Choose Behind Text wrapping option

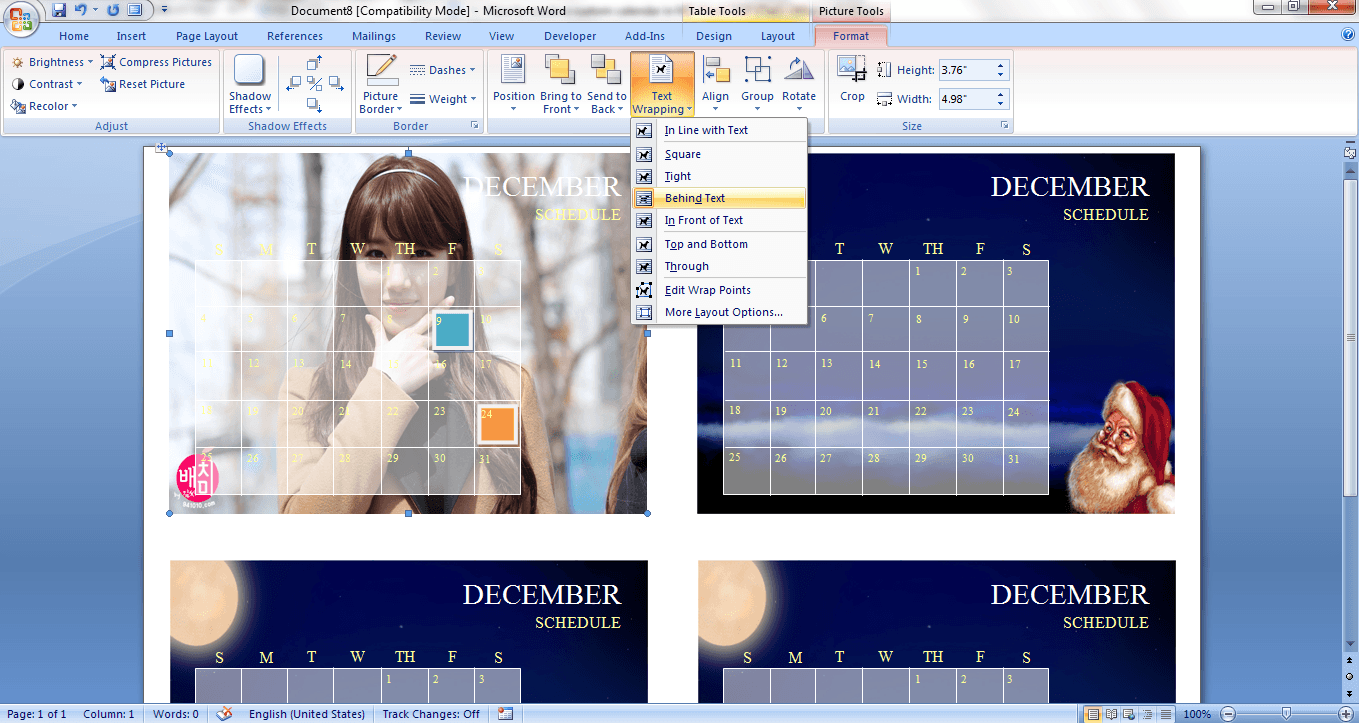click(695, 198)
